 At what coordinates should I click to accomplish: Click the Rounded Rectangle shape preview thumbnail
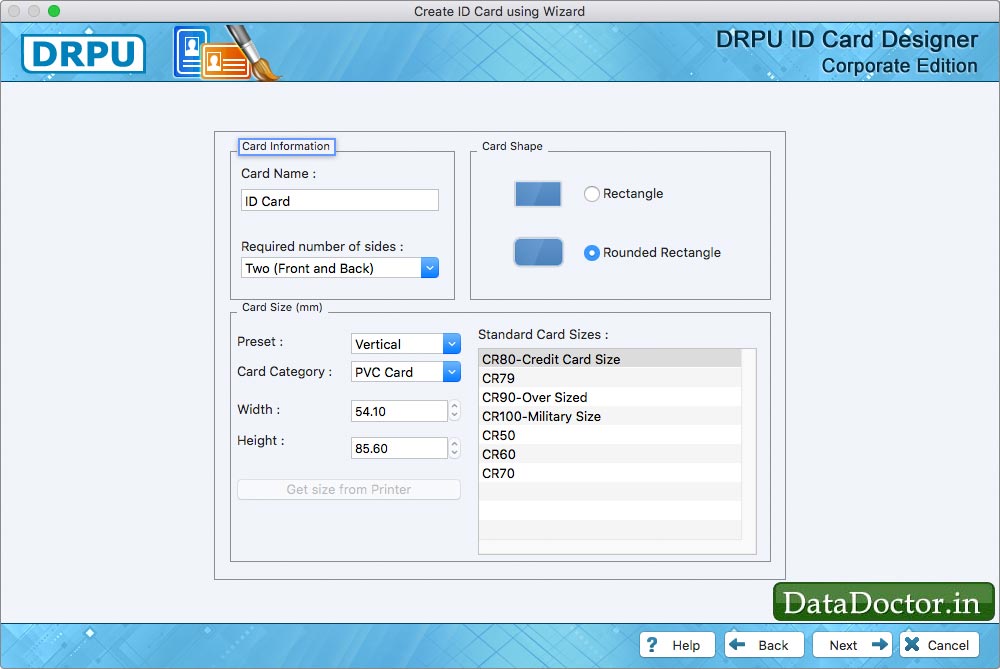538,252
